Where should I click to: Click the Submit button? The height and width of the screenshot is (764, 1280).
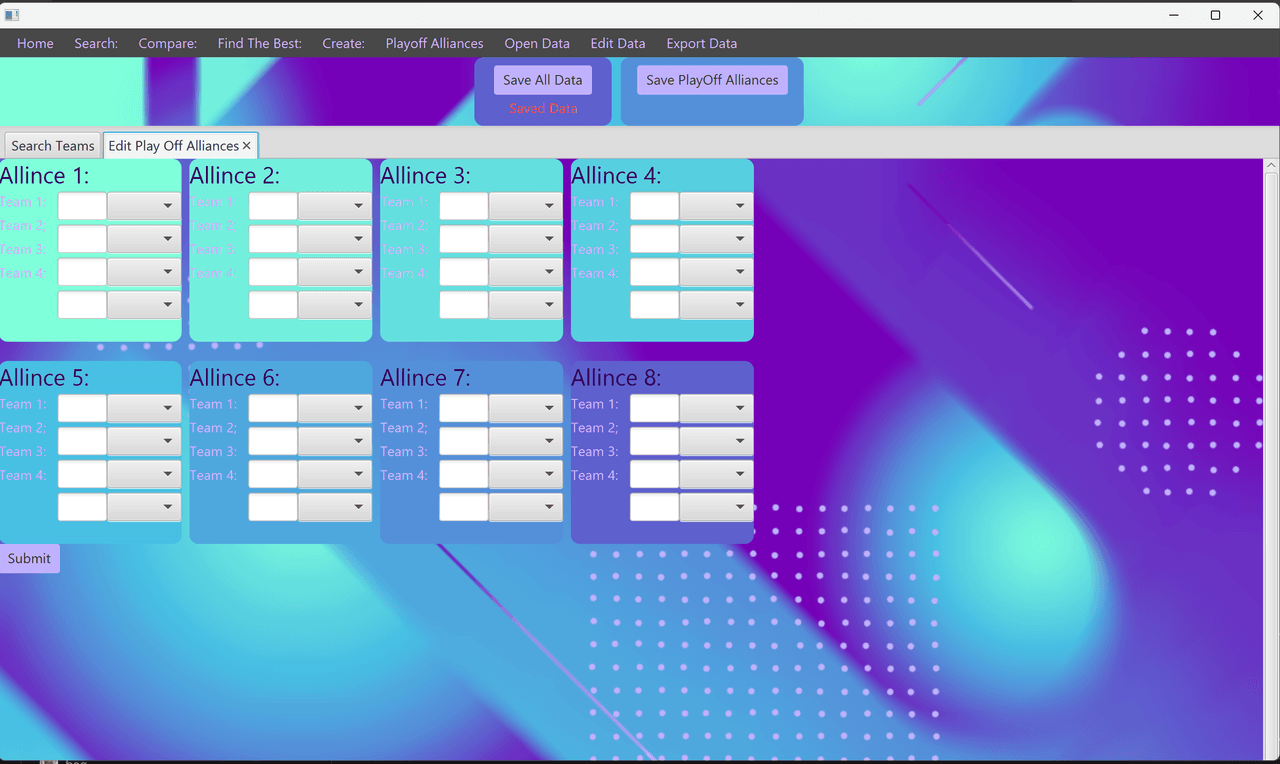click(29, 559)
